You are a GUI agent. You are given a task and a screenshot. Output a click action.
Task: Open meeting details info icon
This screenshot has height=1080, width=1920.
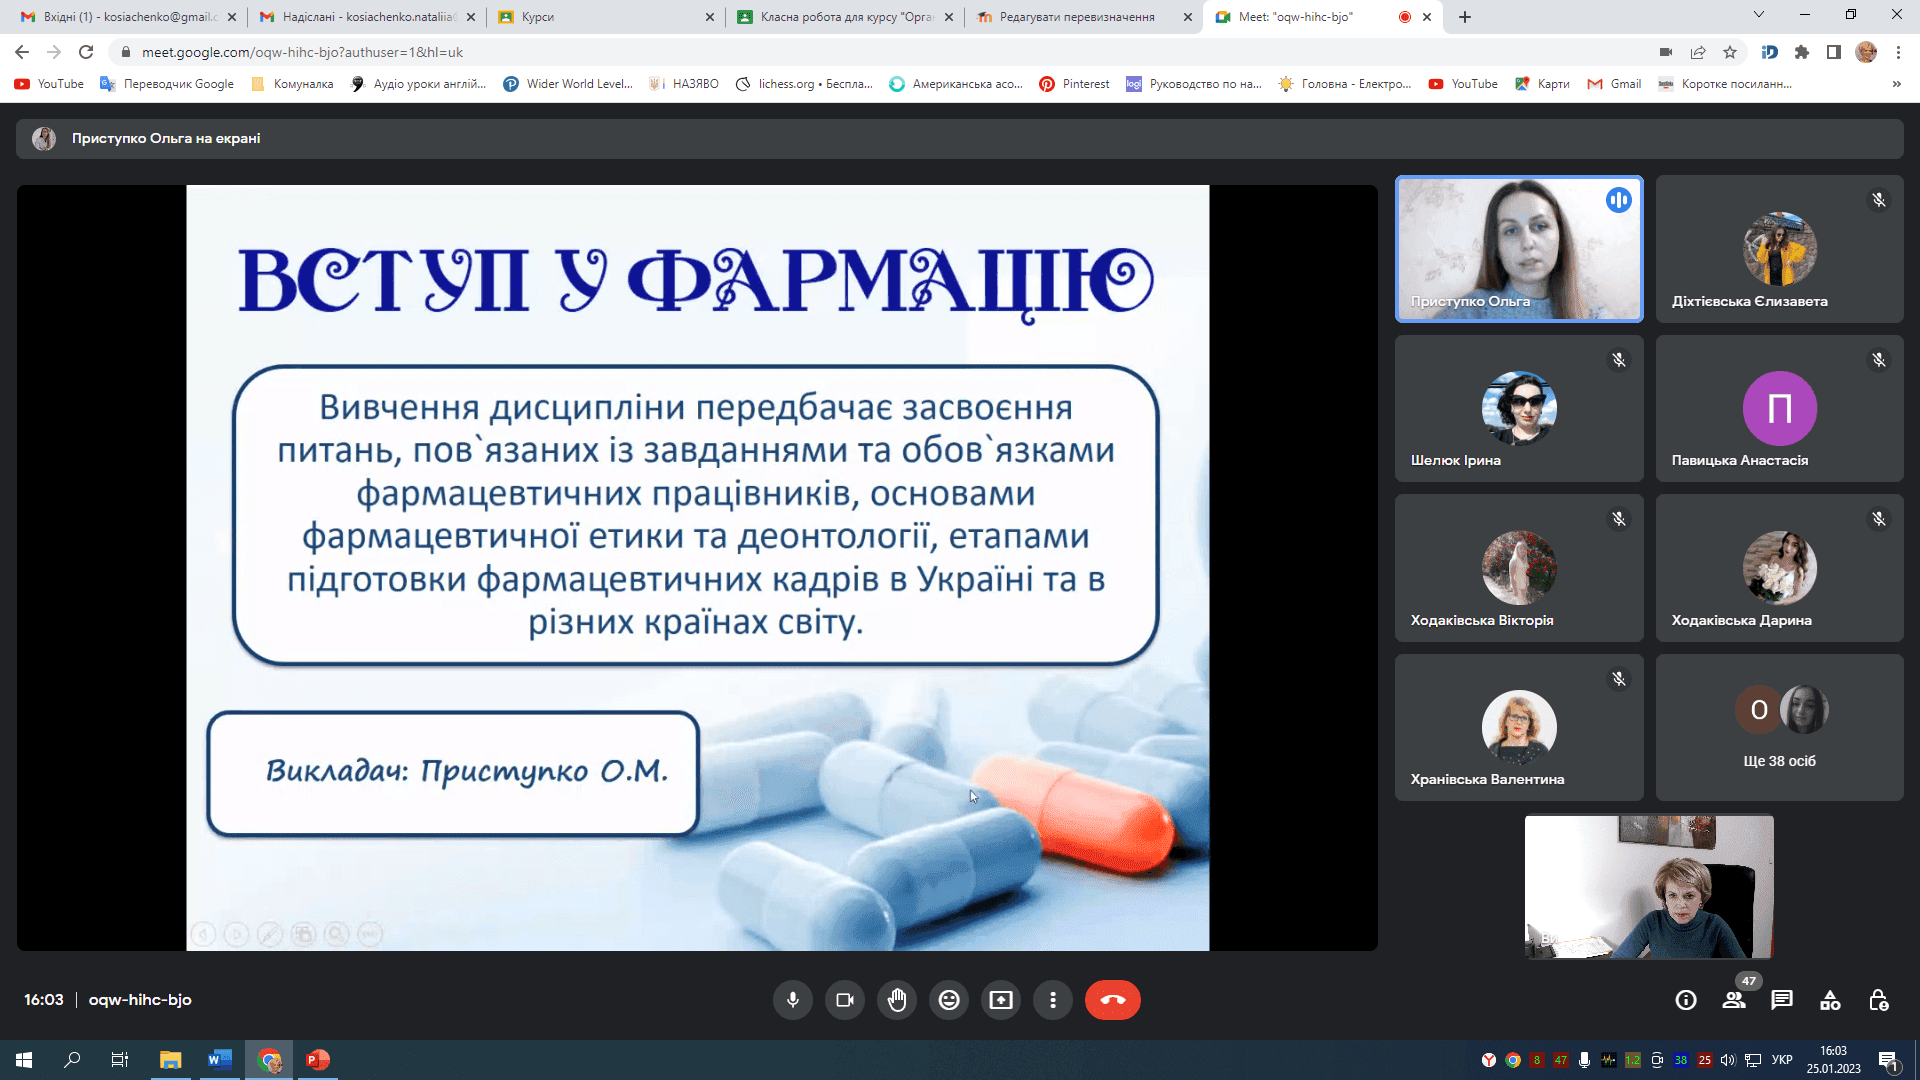[x=1686, y=1000]
